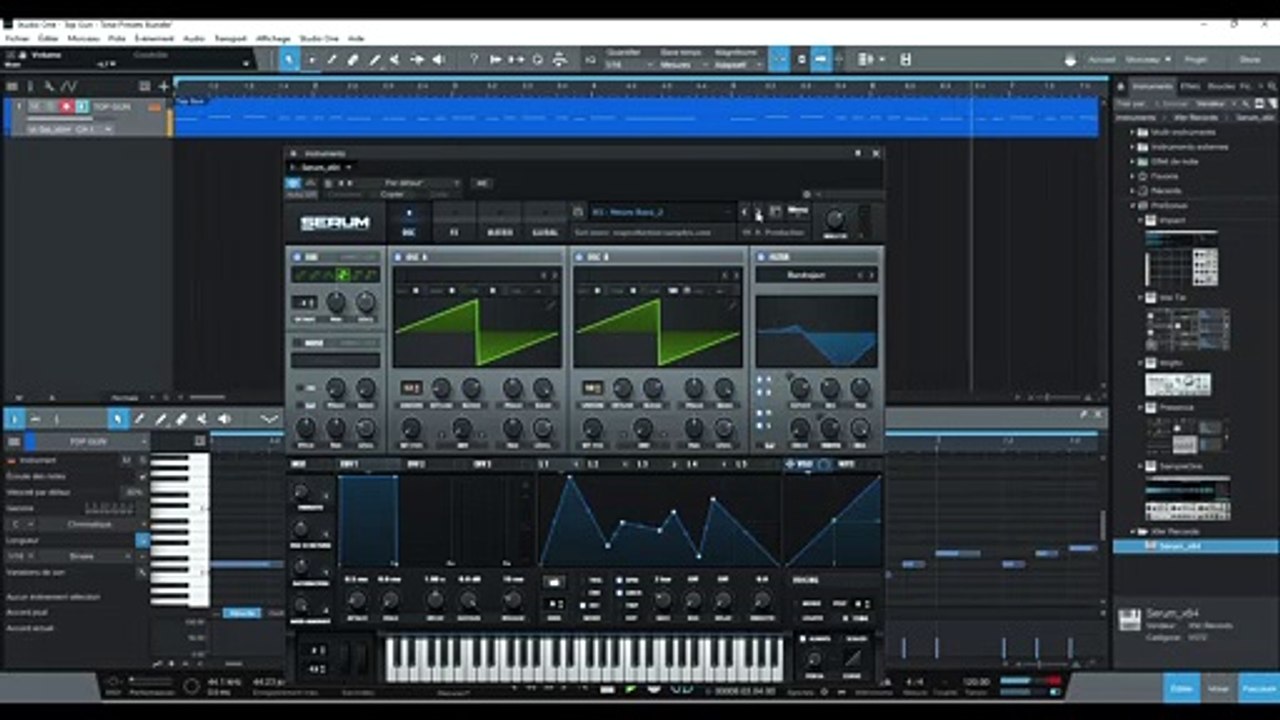This screenshot has width=1280, height=720.
Task: Mute the TOP GUN track
Action: 34,106
